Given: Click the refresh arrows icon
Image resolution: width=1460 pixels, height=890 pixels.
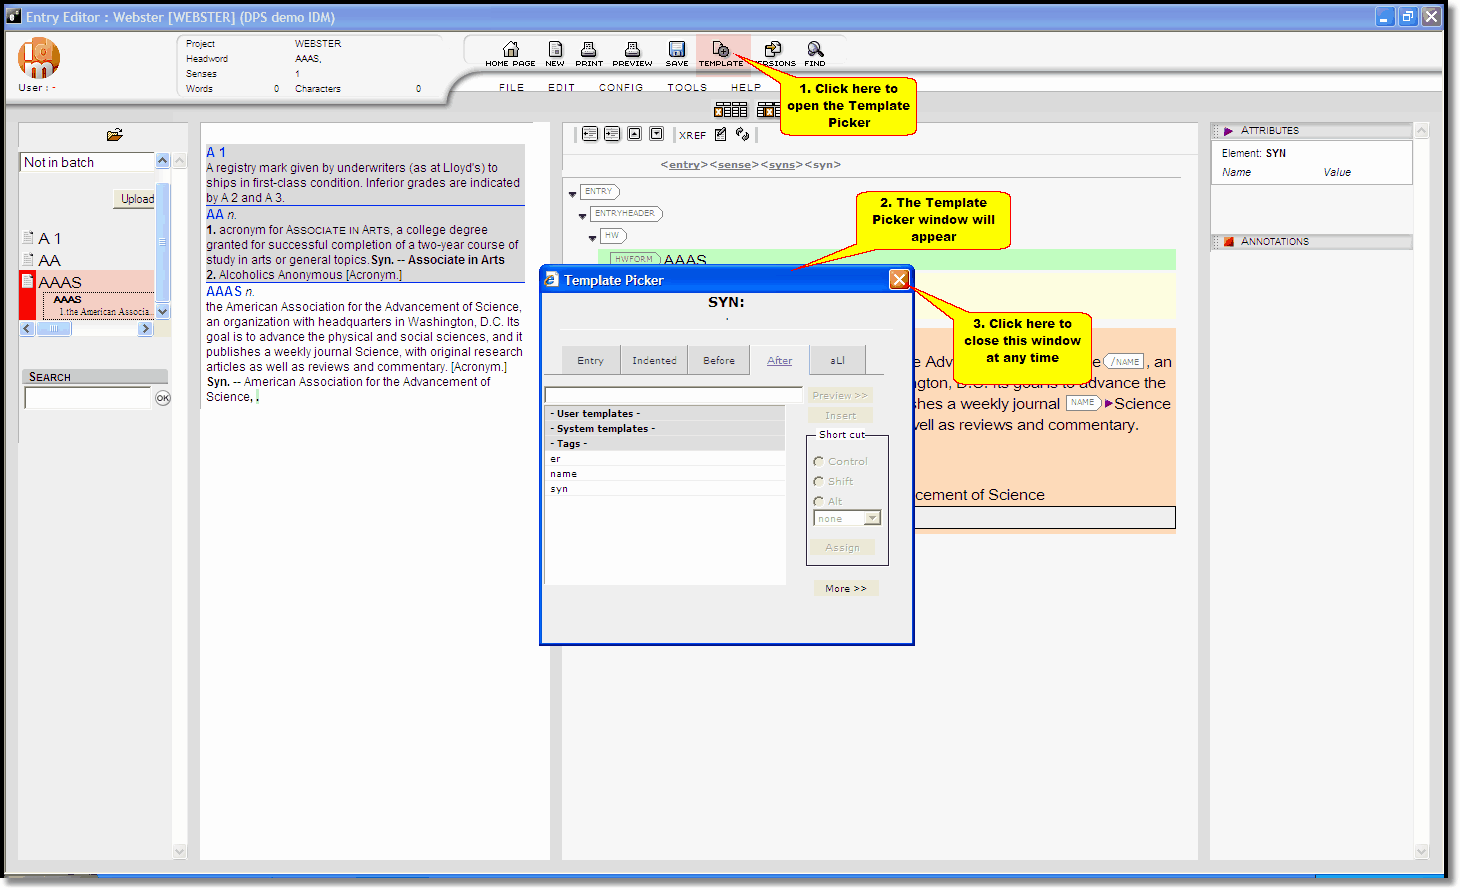Looking at the screenshot, I should 742,134.
